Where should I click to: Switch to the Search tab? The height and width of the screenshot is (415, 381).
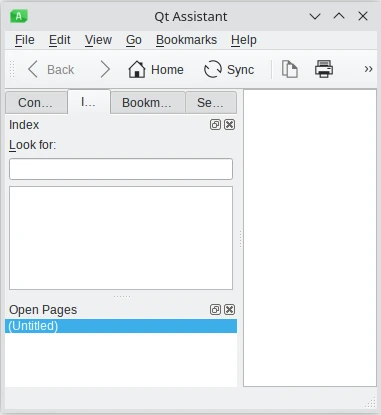(x=210, y=103)
